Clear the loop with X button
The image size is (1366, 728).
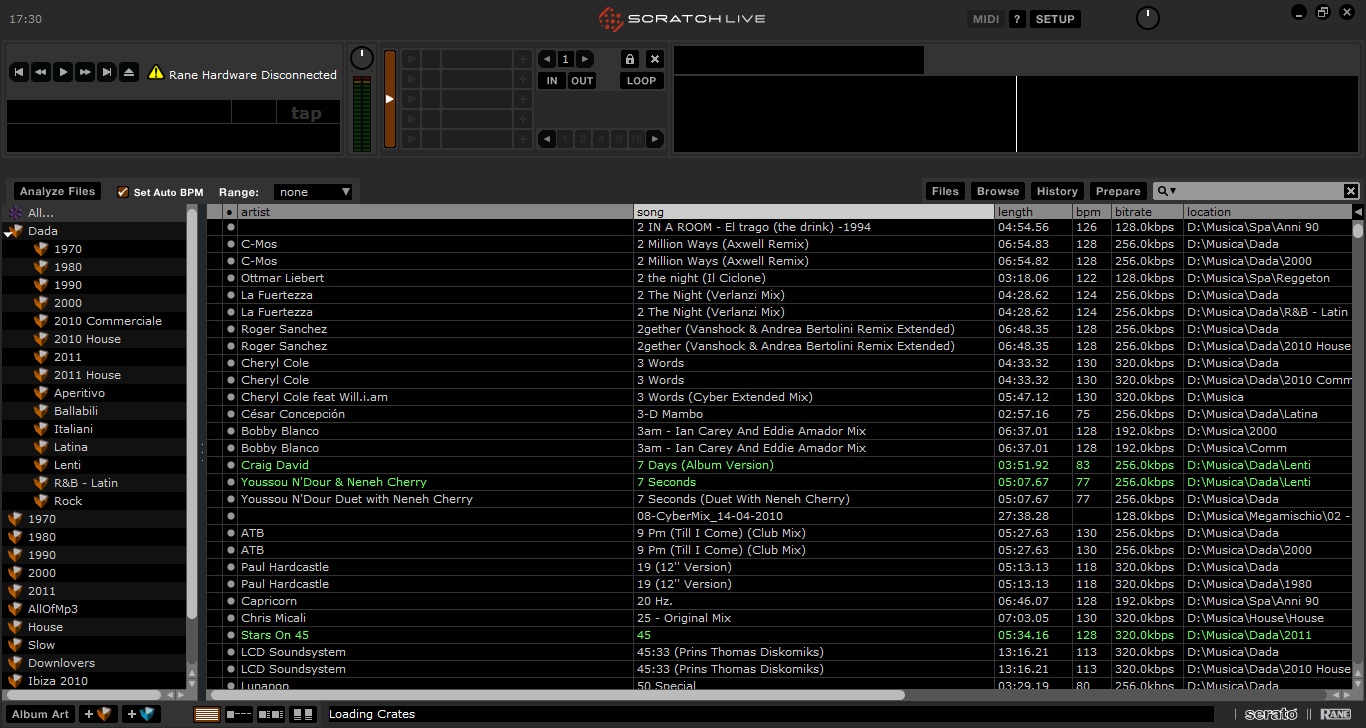click(x=654, y=59)
